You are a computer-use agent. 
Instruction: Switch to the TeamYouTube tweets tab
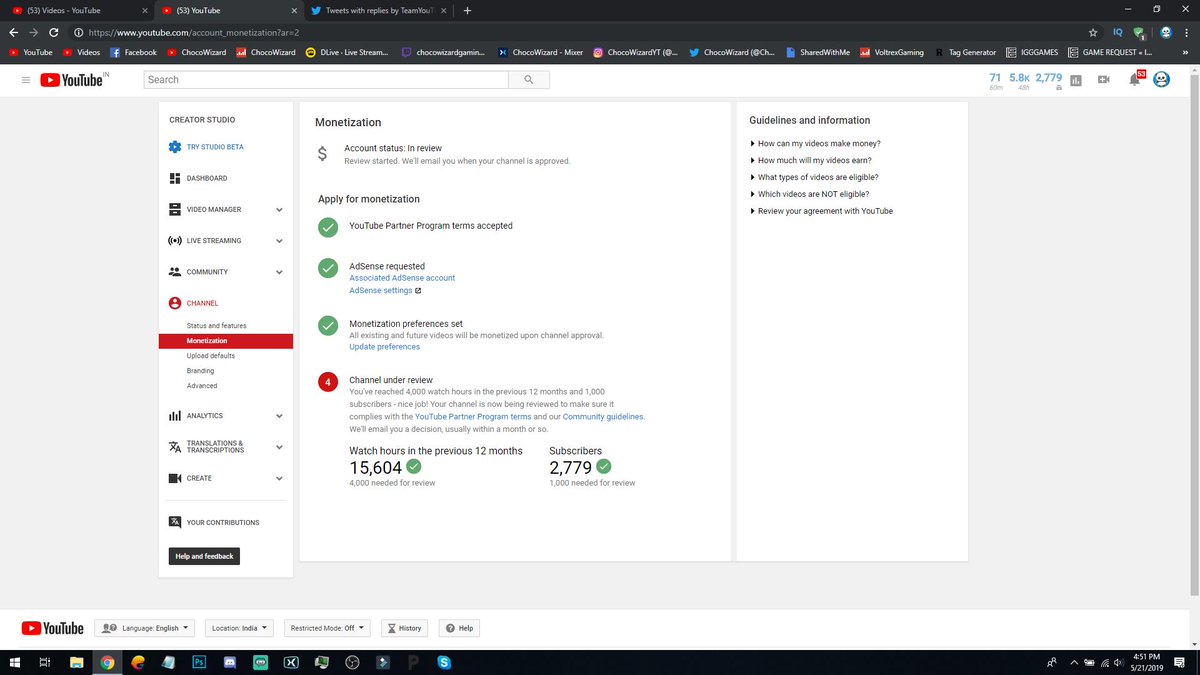(x=378, y=10)
